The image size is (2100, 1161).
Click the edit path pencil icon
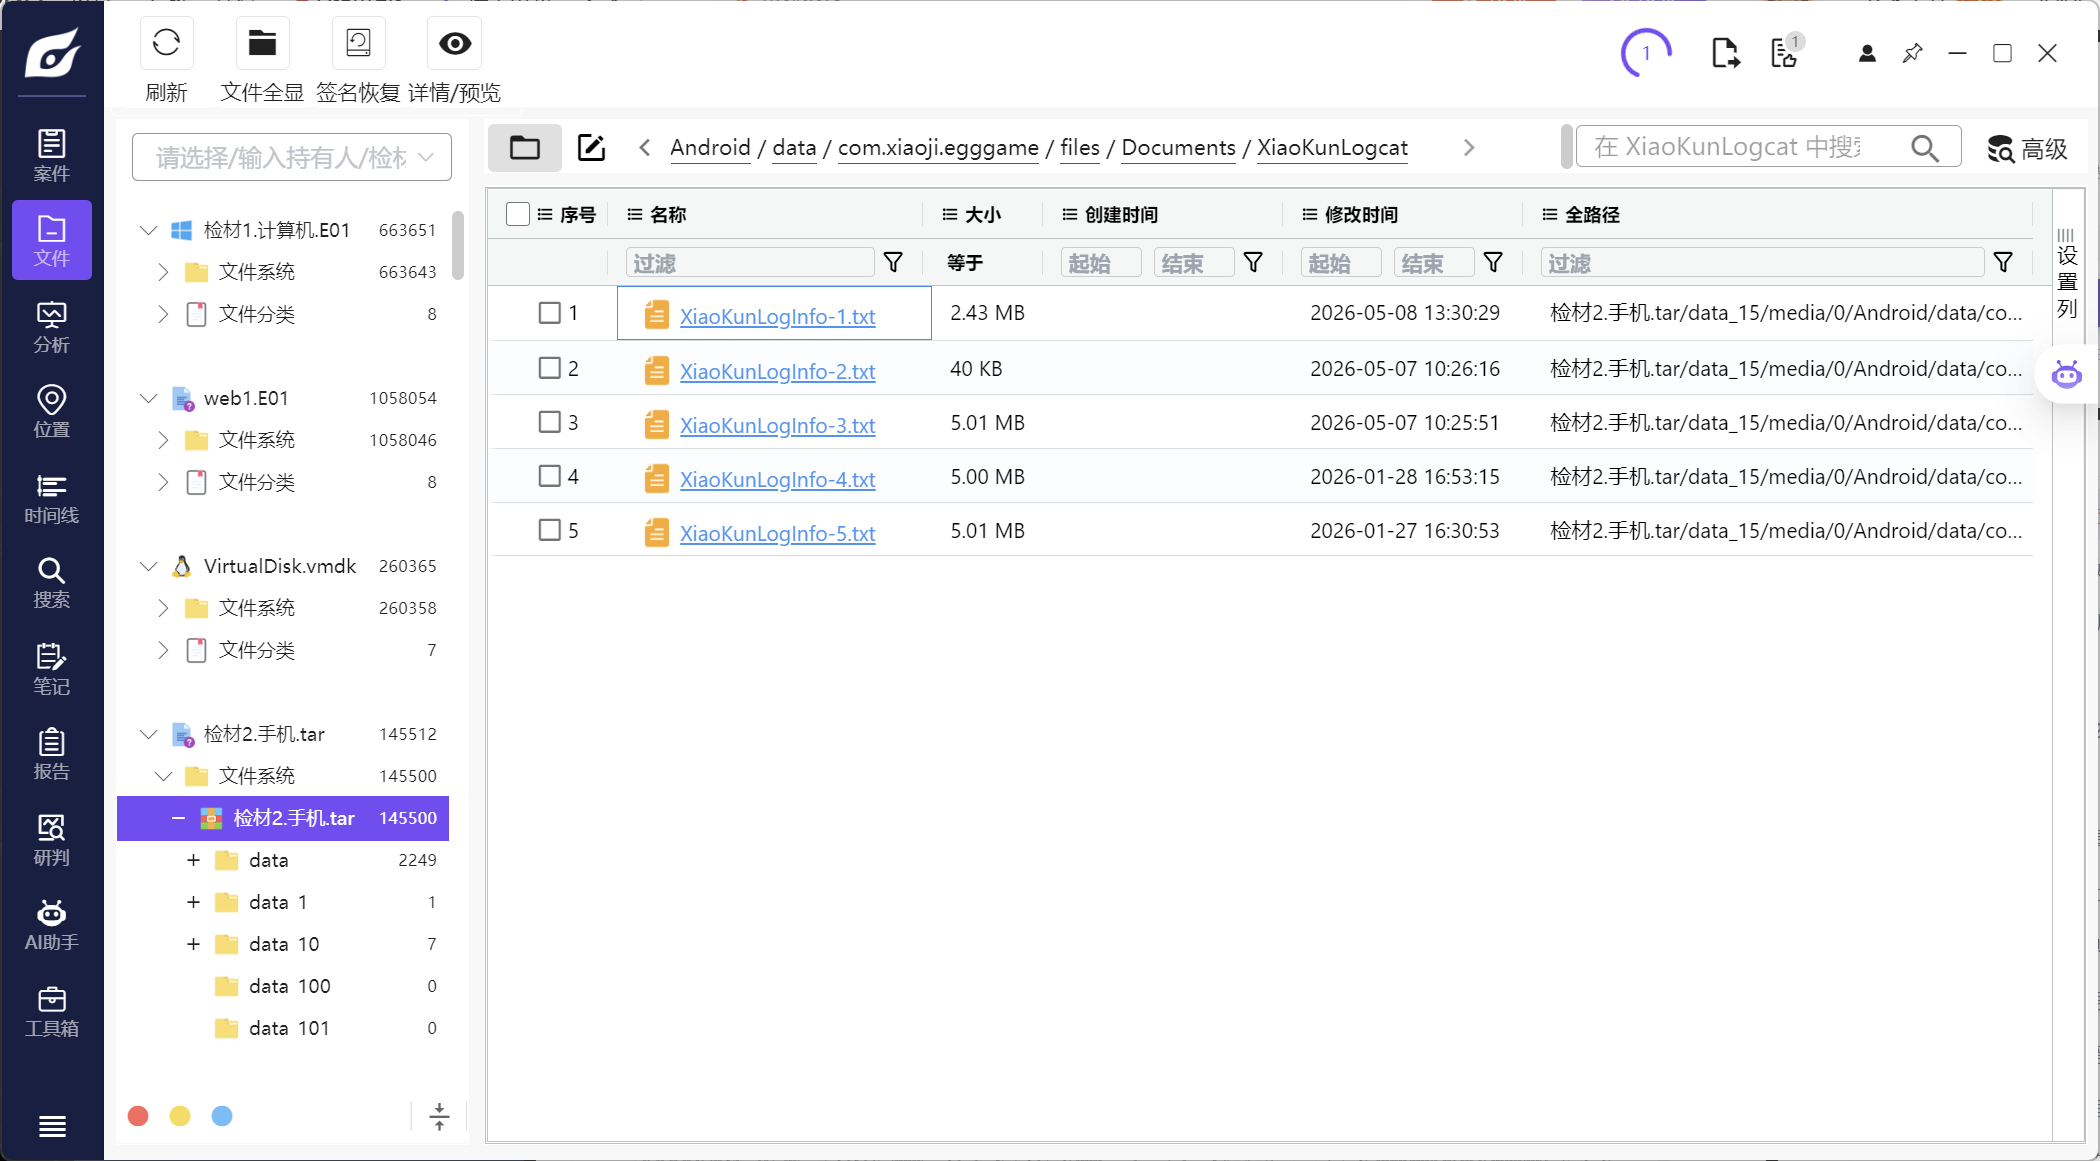pos(591,148)
